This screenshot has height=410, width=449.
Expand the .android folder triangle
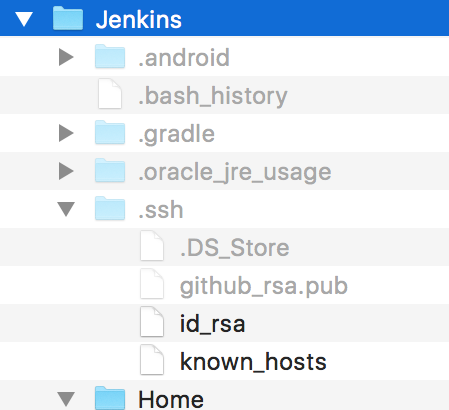(x=66, y=57)
